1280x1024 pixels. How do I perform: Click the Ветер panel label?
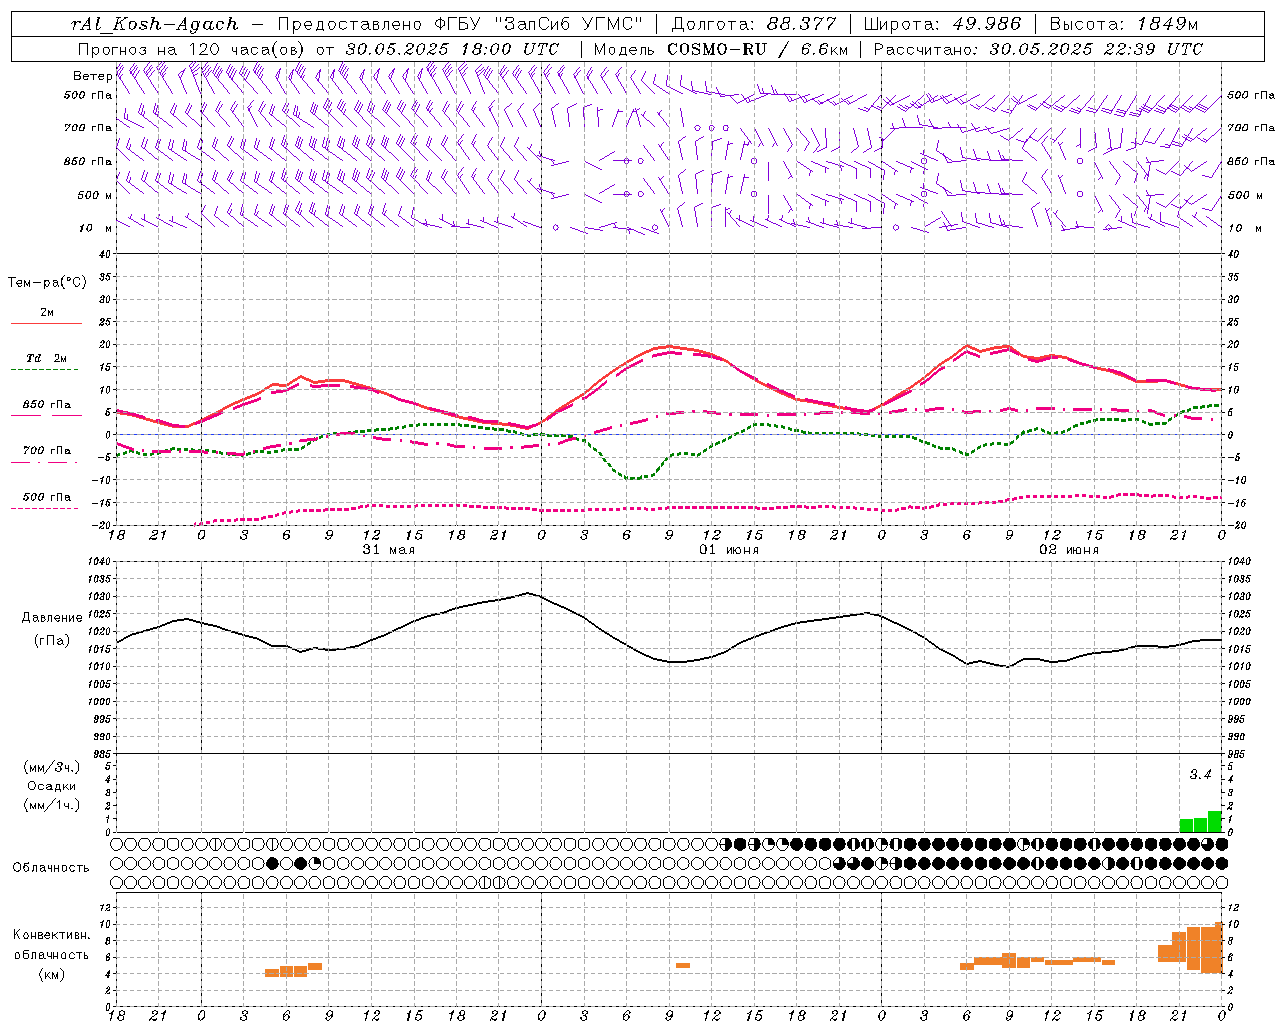click(x=92, y=76)
